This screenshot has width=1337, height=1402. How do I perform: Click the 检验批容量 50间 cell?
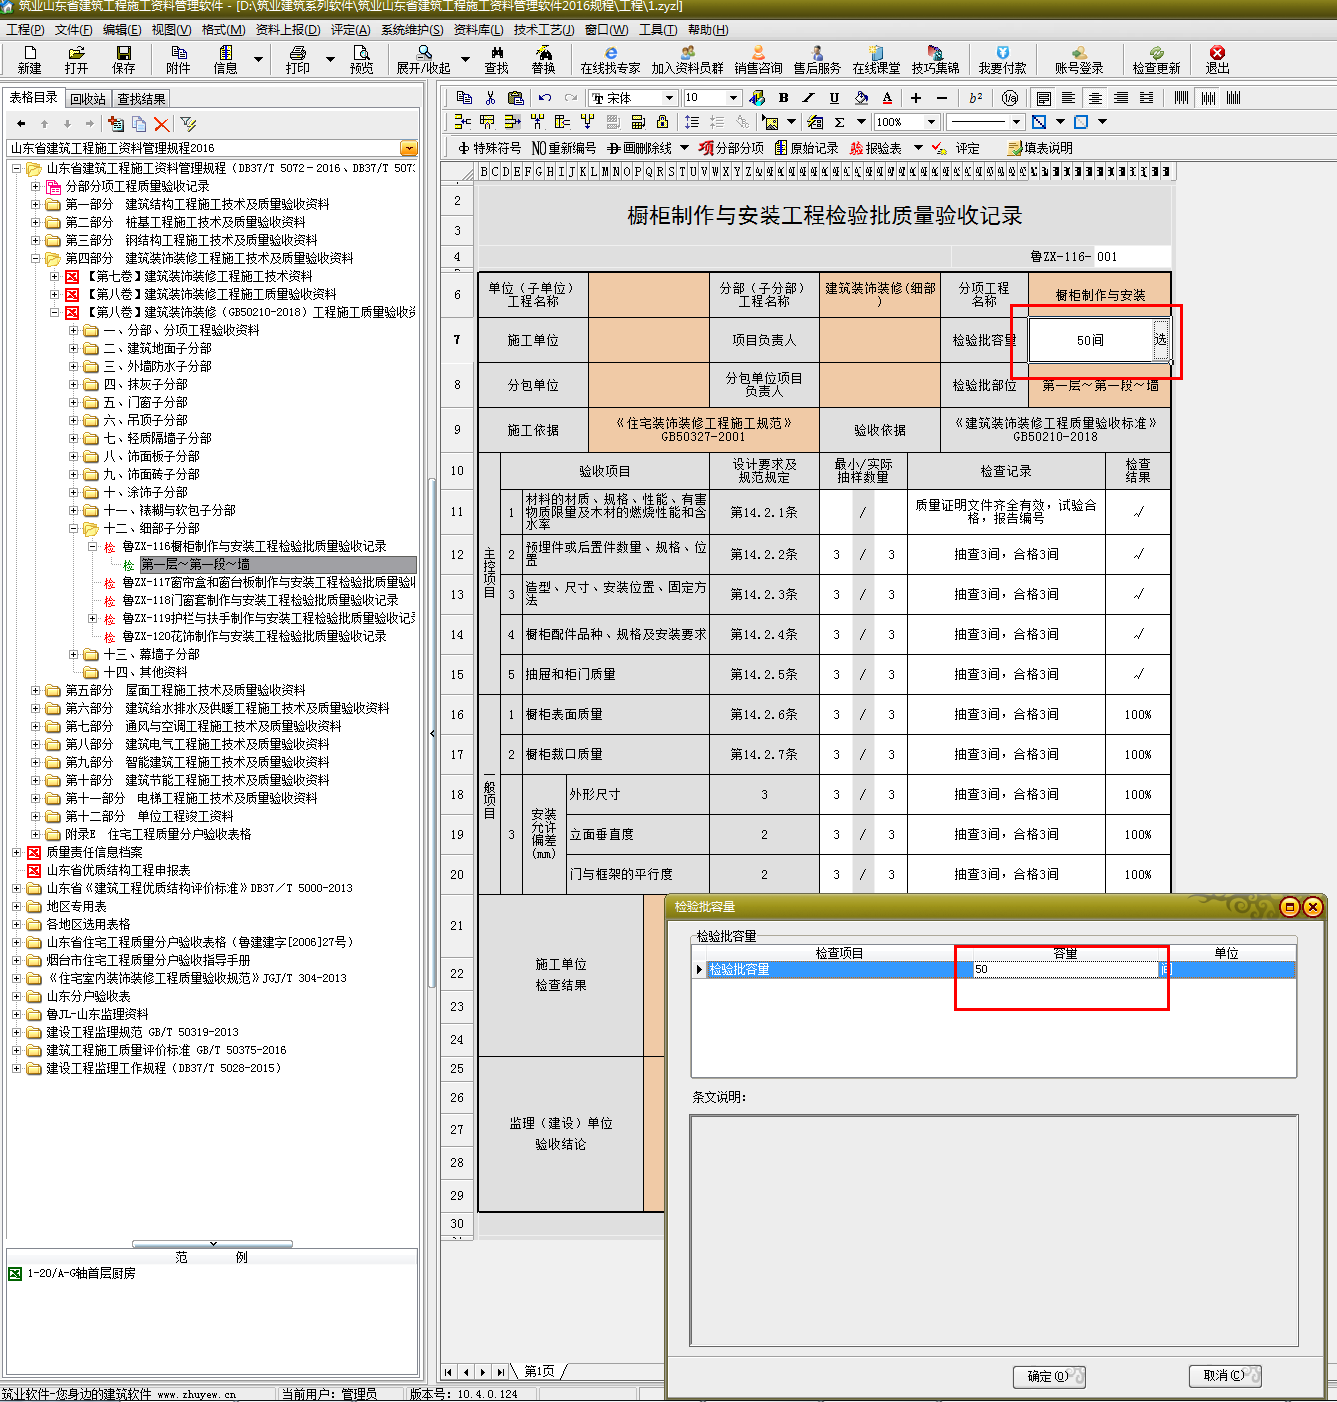(1090, 340)
